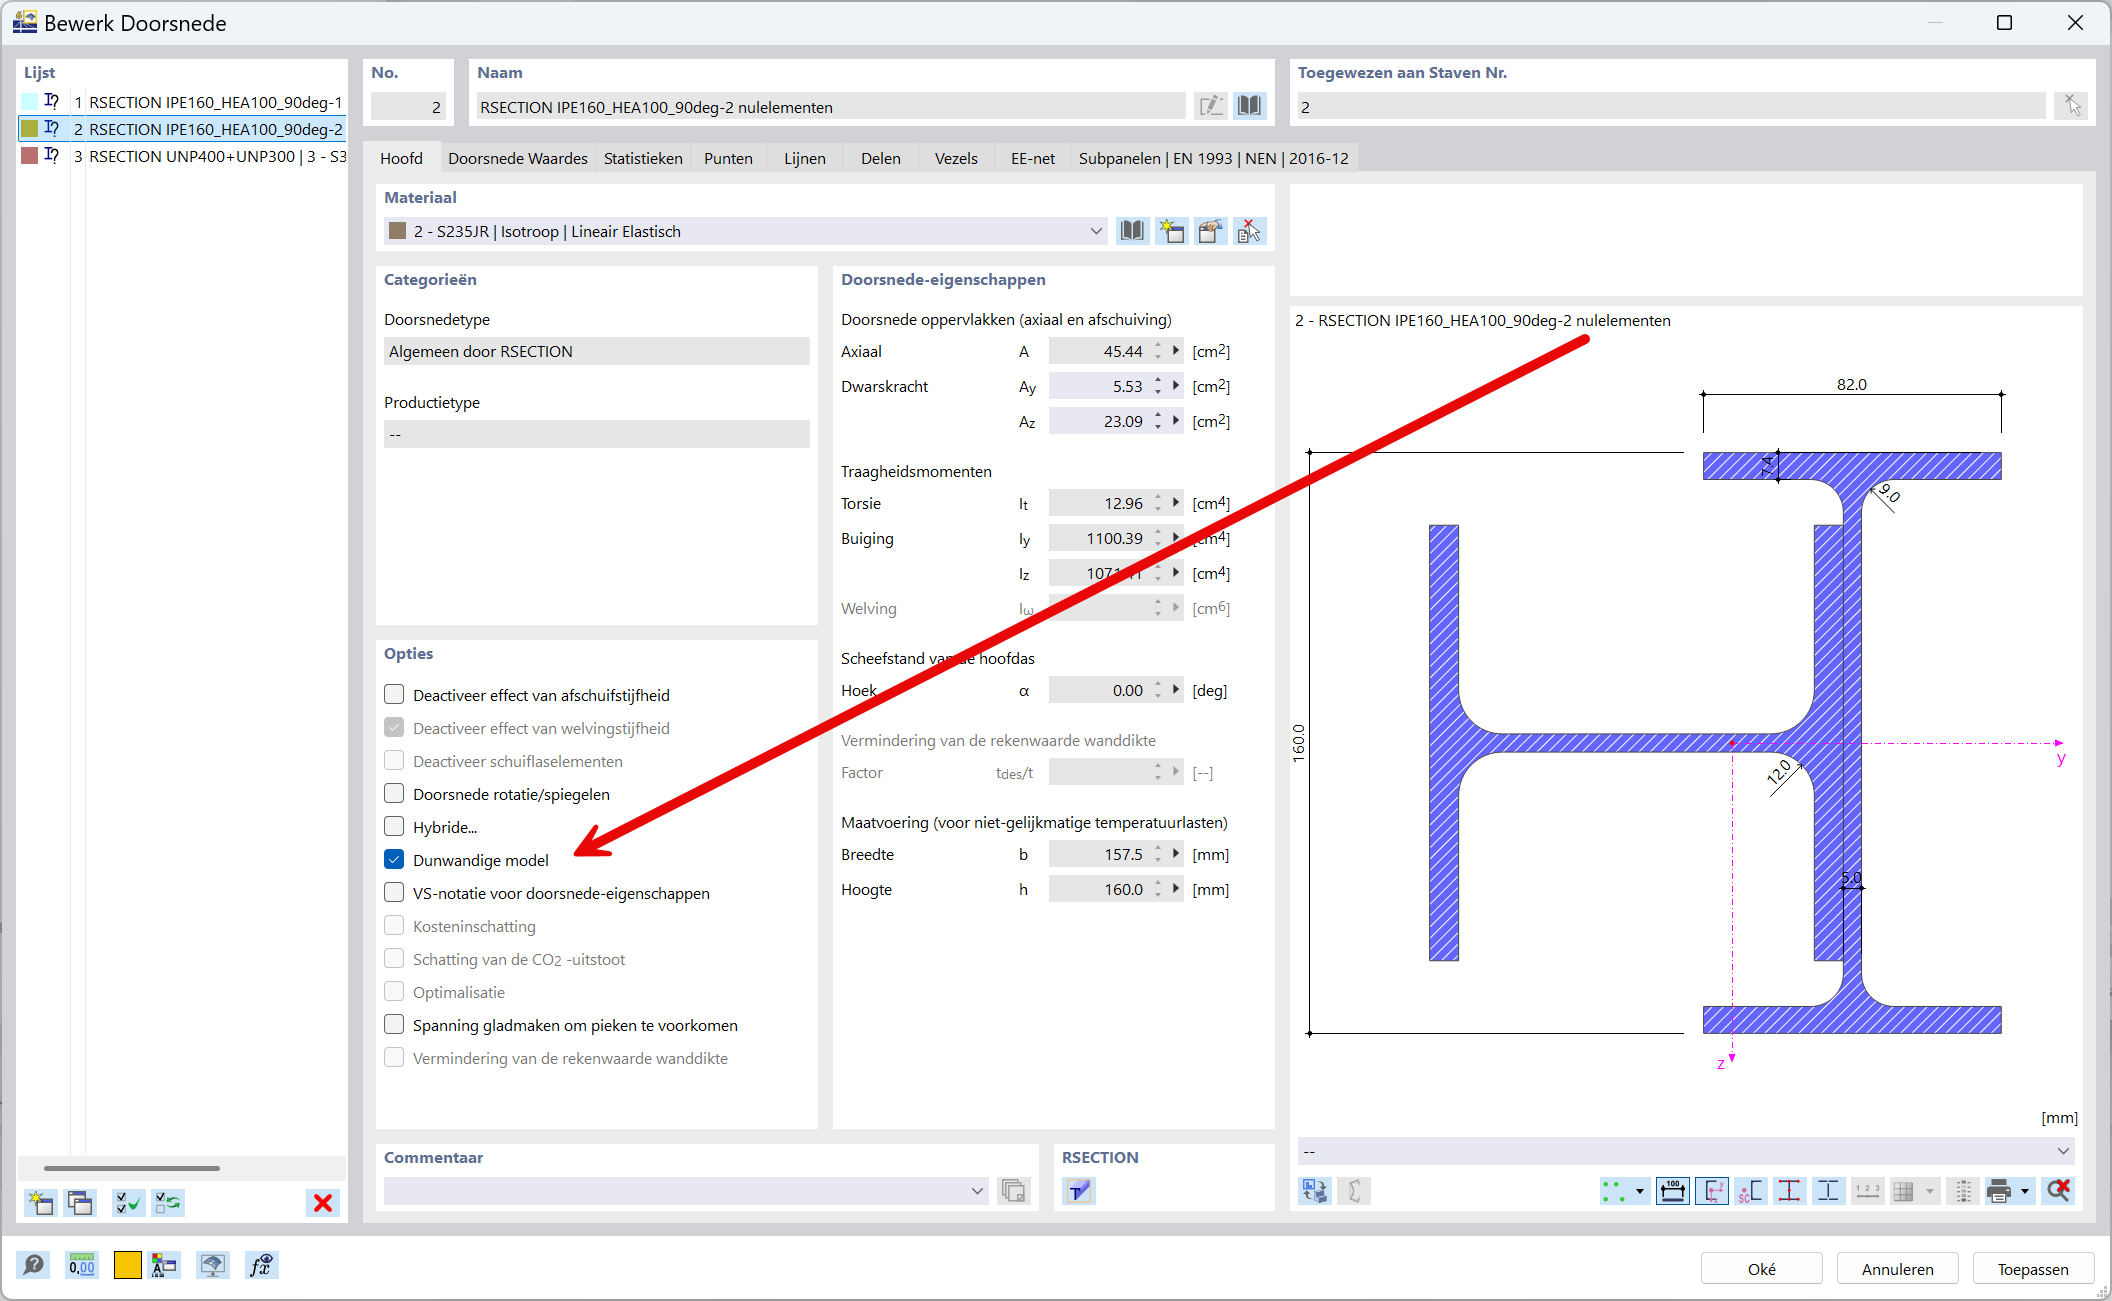Toggle the dimension display icon in preview toolbar
2112x1301 pixels.
1672,1191
